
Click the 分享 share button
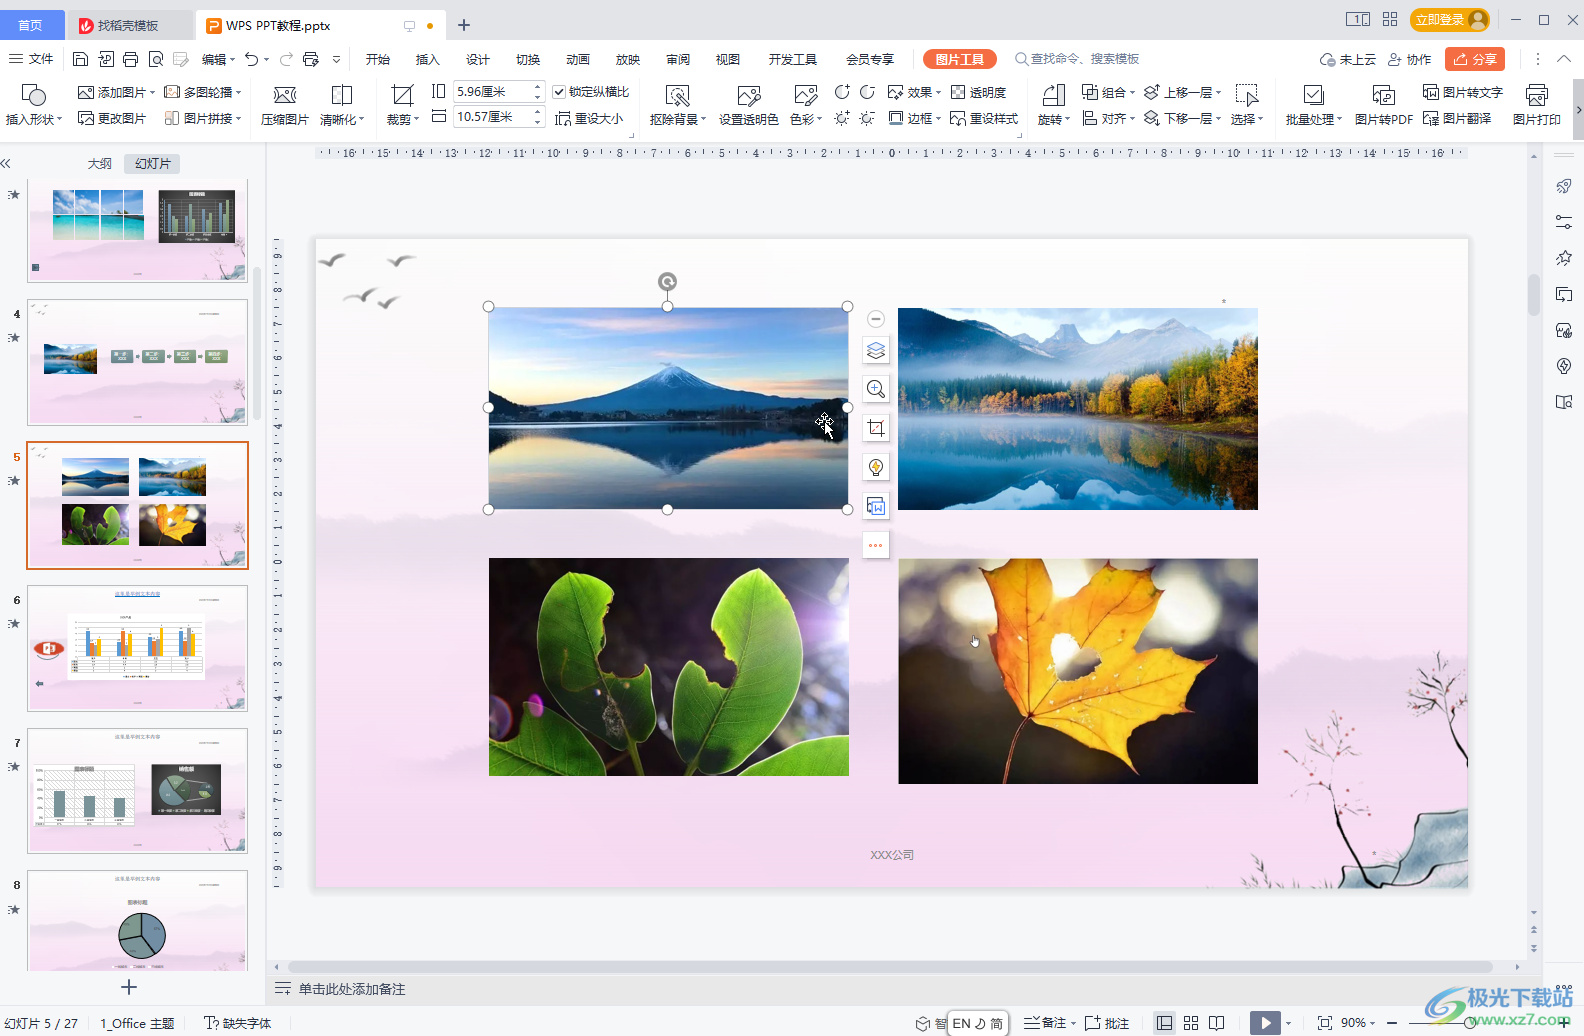1475,59
